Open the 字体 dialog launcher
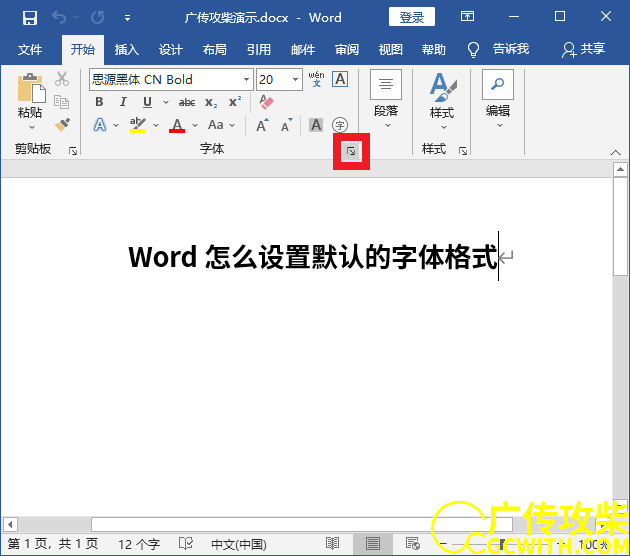630x556 pixels. click(351, 151)
